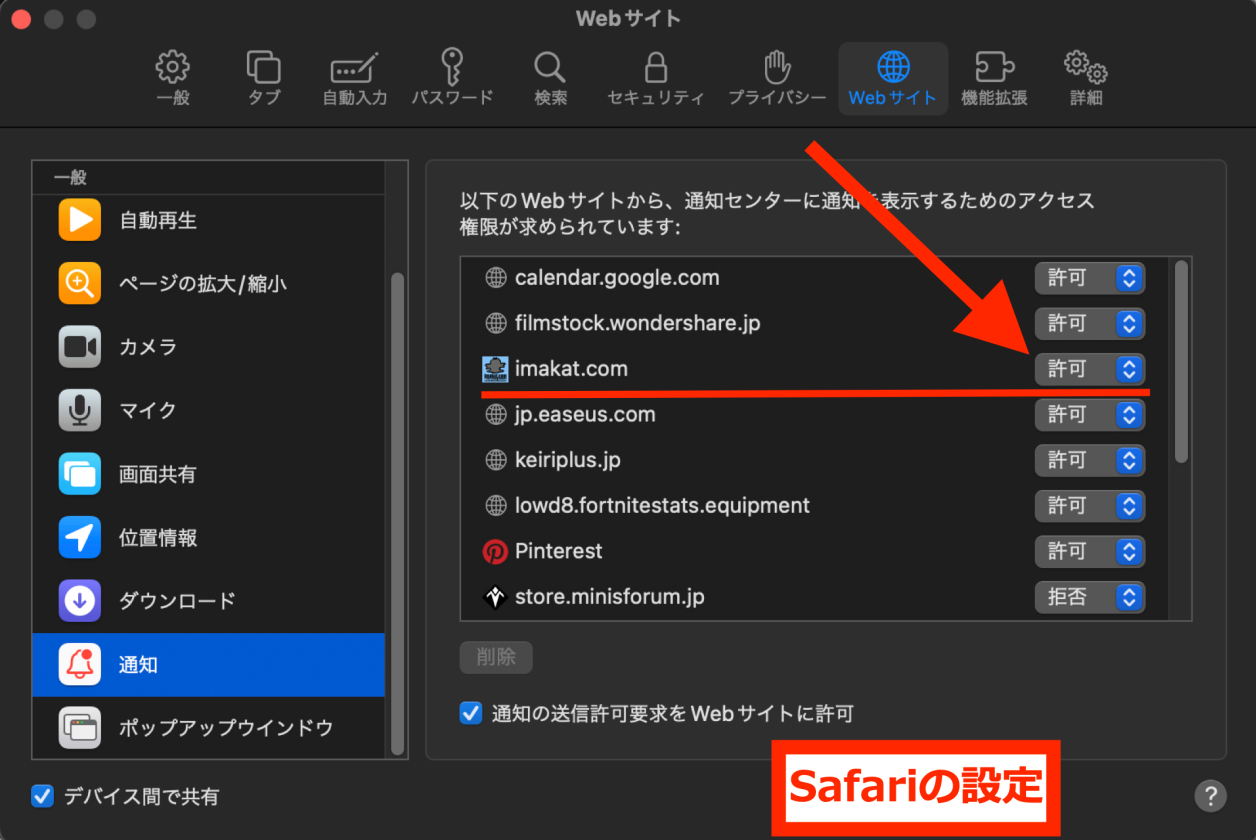Click the 削除 remove button
Screen dimensions: 1256x840
496,657
